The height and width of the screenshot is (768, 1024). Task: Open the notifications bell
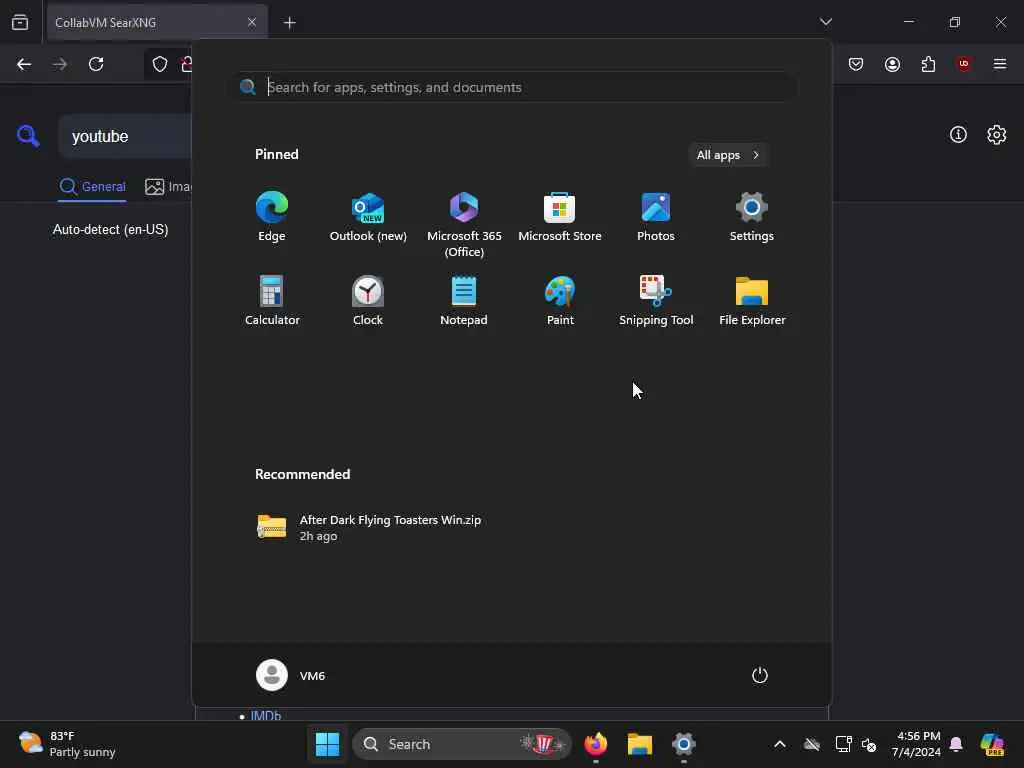click(956, 744)
